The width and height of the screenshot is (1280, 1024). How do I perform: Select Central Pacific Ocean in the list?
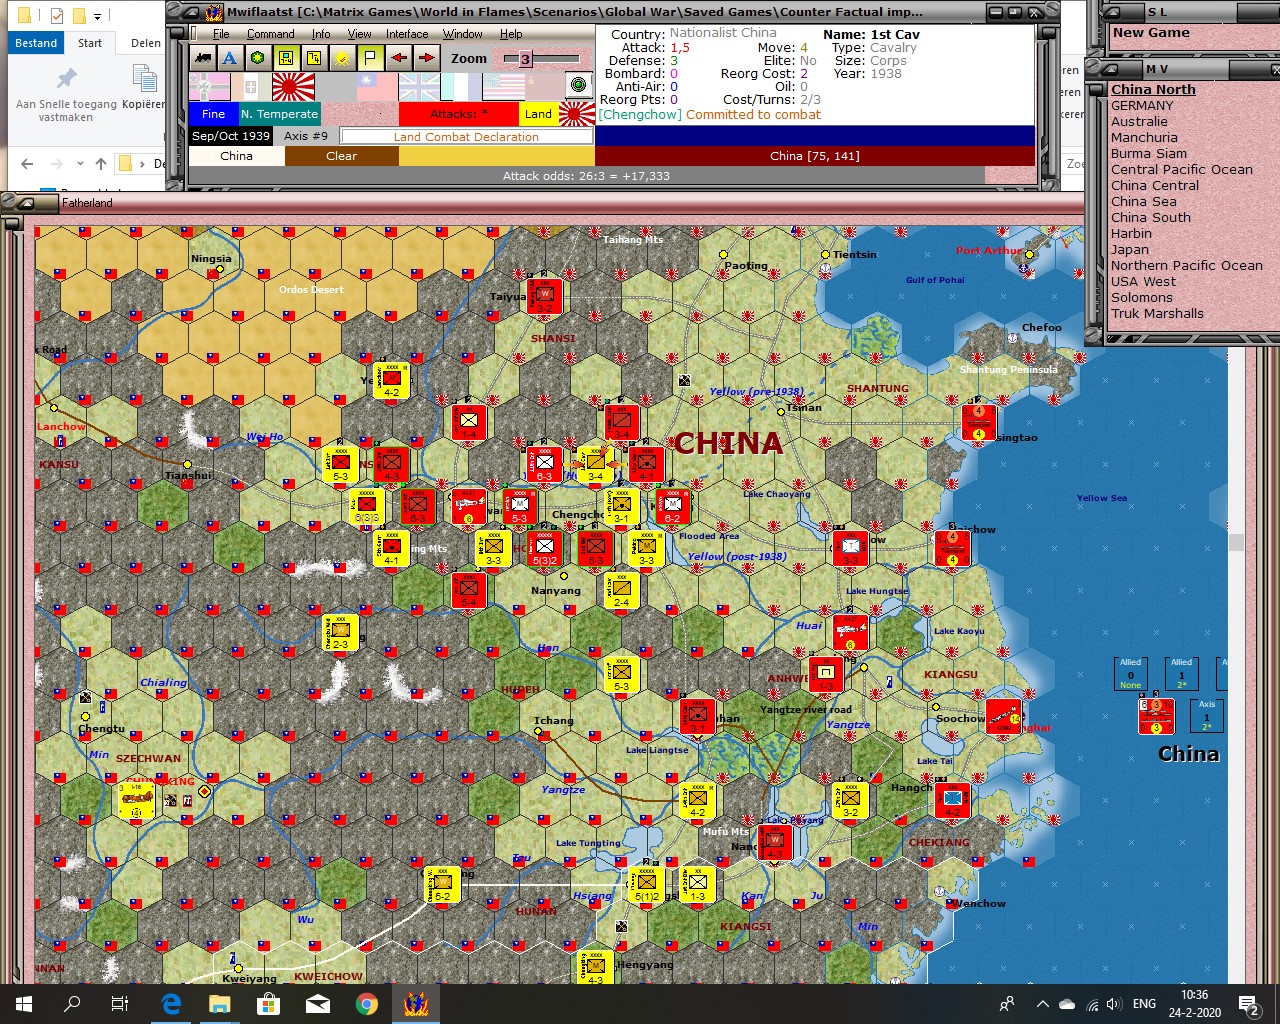1182,169
